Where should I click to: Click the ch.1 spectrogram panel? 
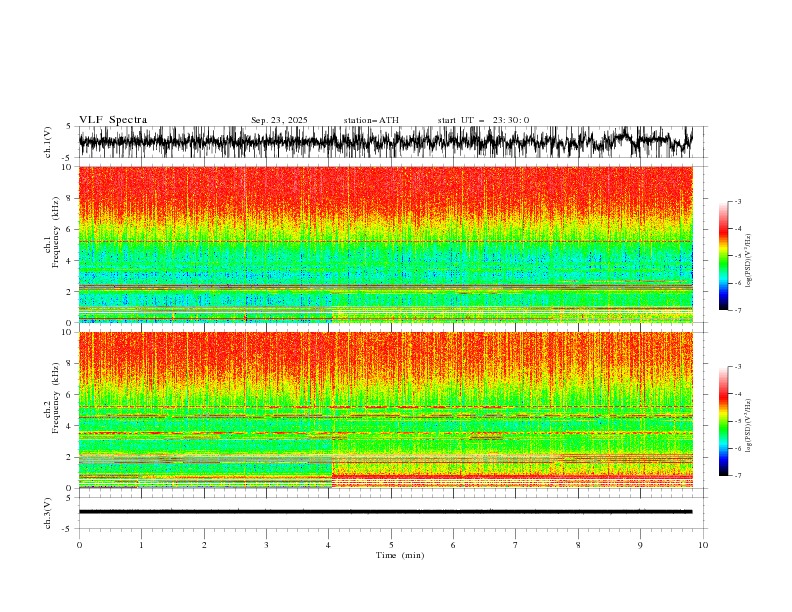coord(385,244)
